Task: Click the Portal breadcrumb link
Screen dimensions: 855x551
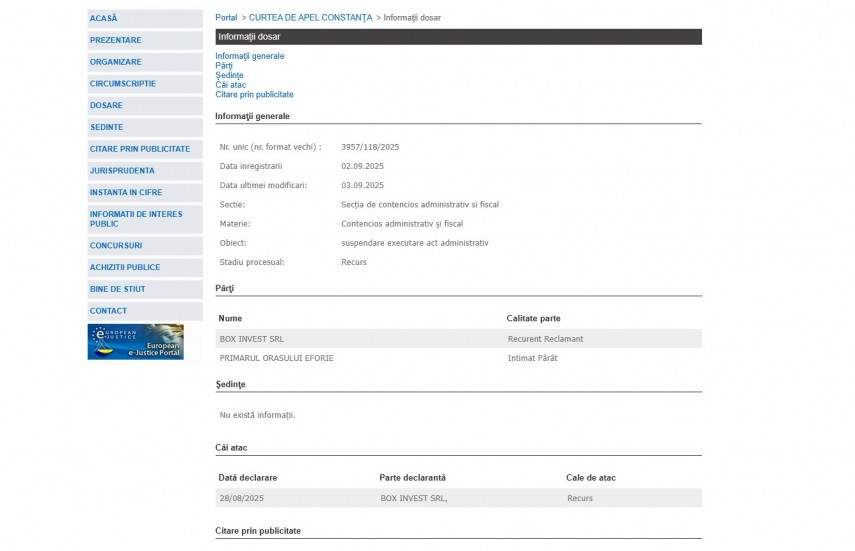Action: [226, 18]
